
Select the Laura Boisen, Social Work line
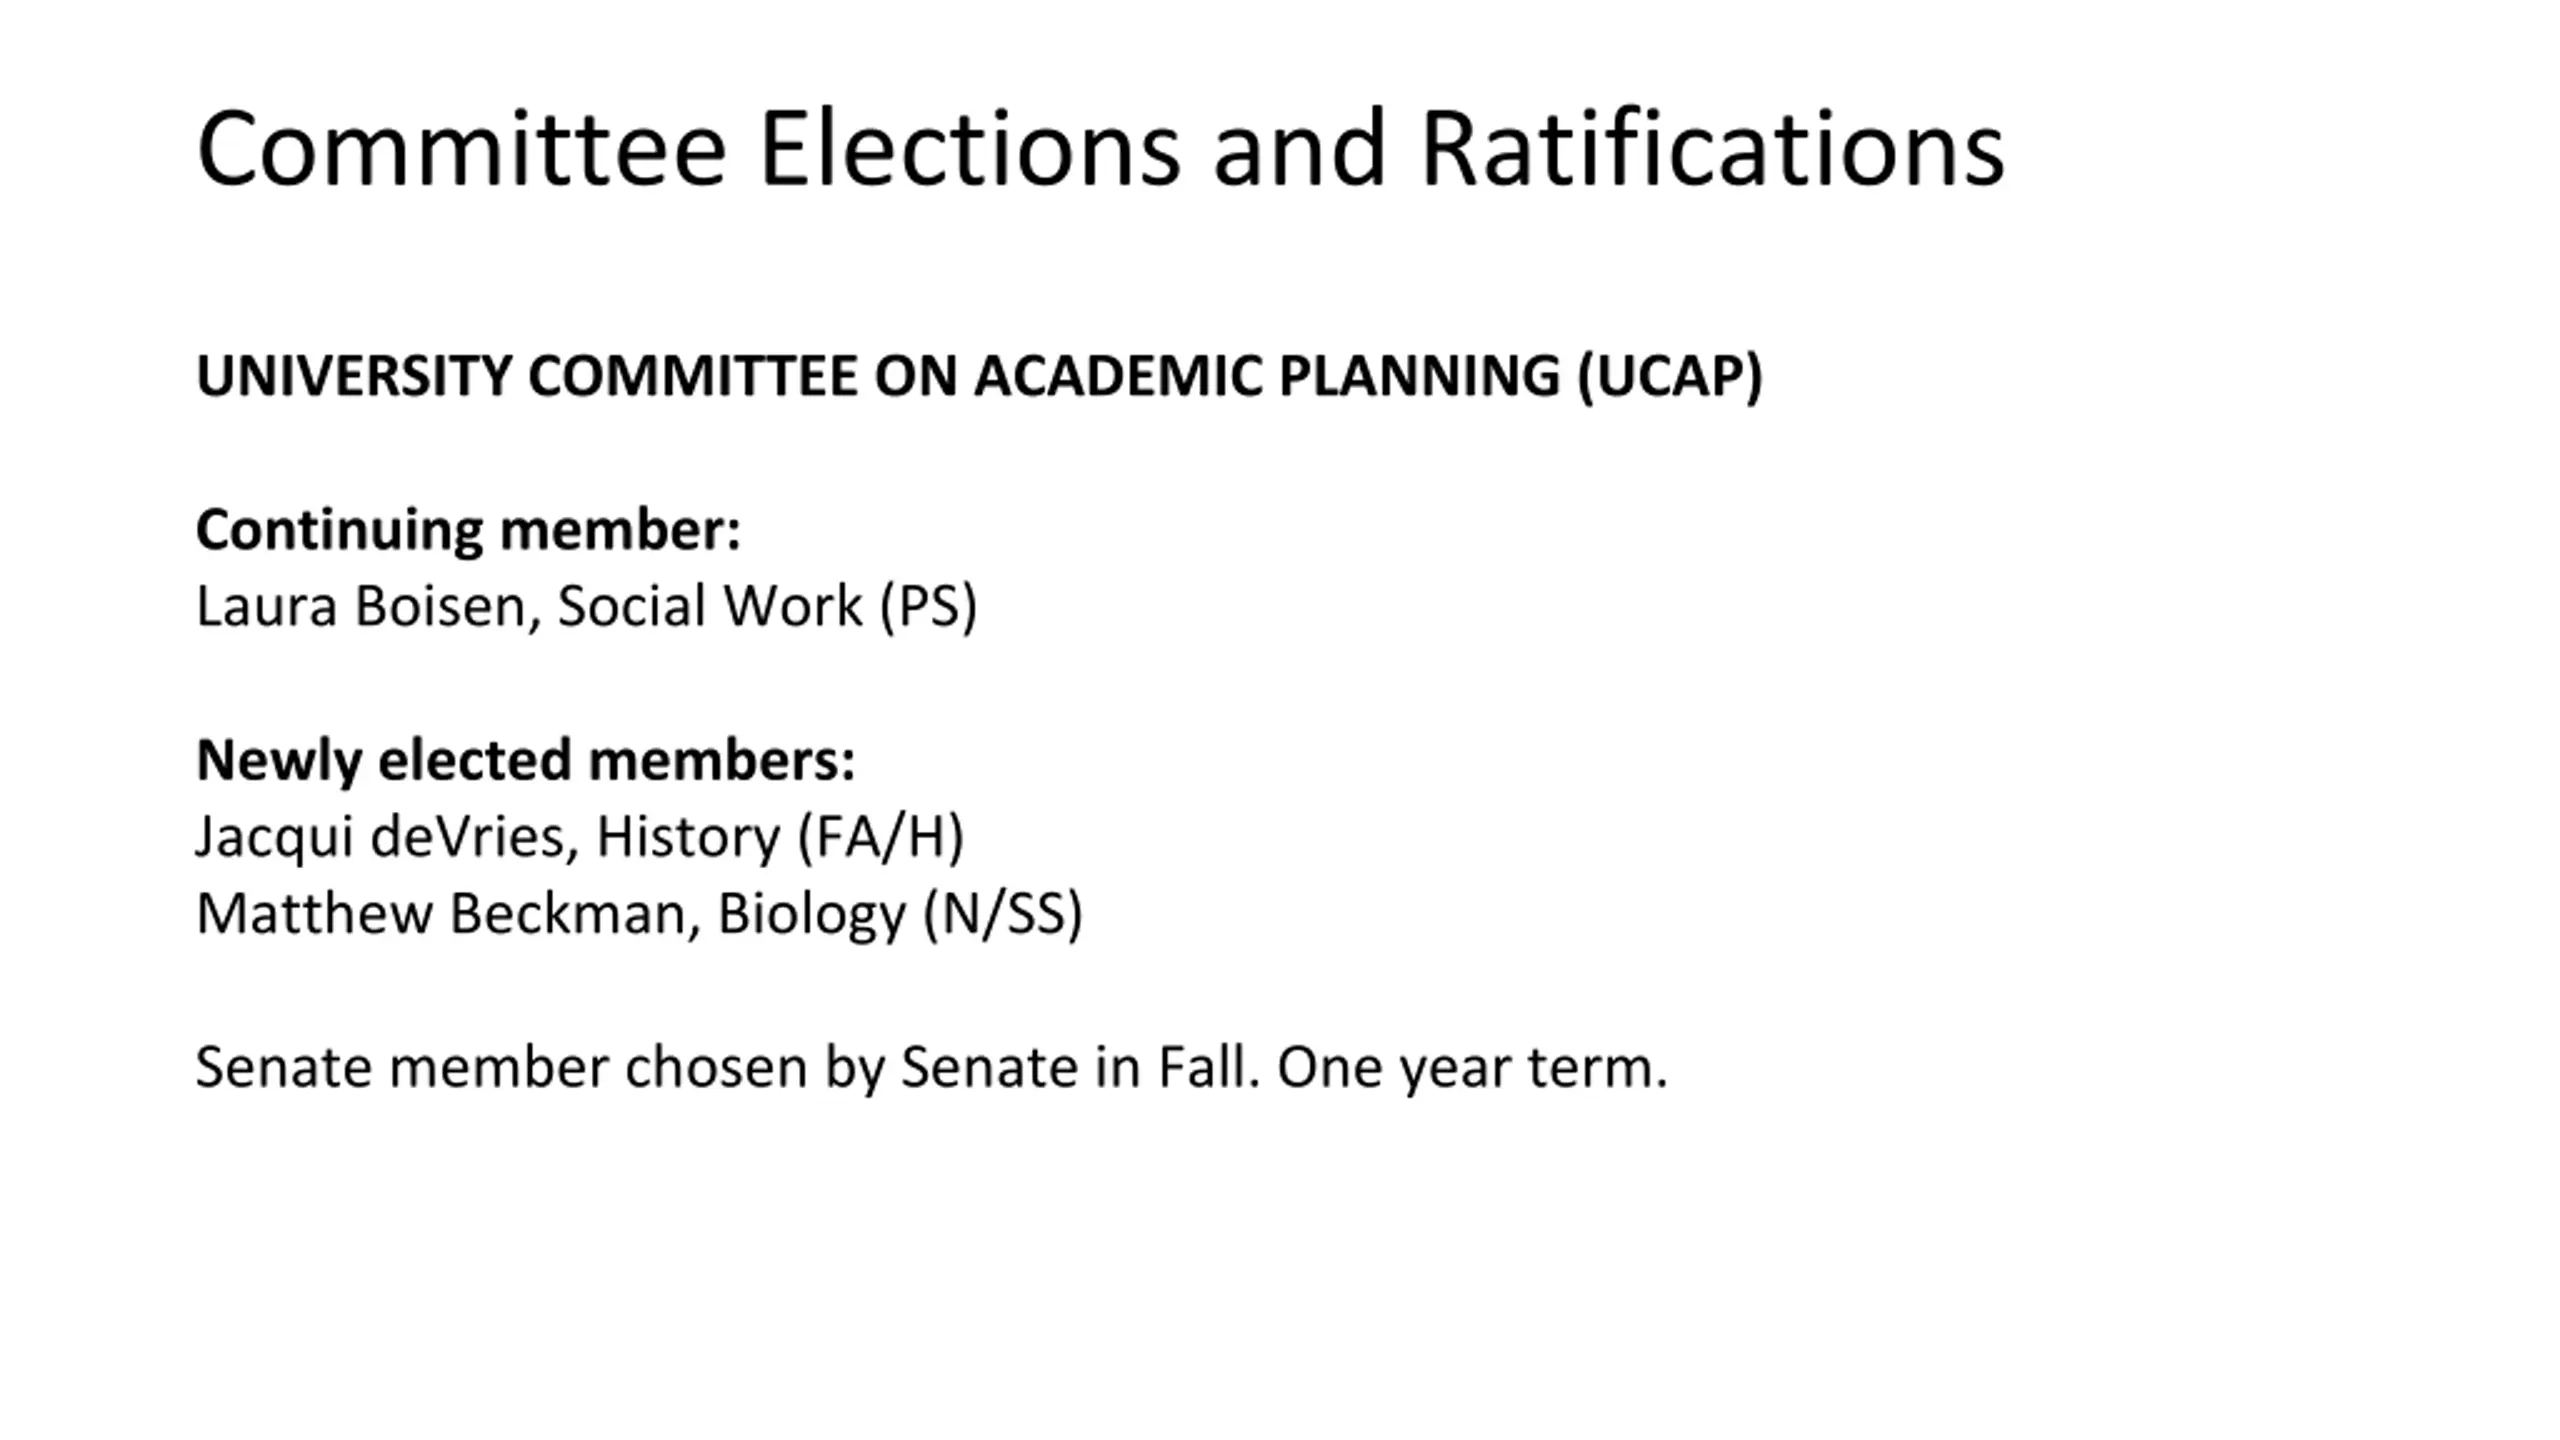[587, 607]
